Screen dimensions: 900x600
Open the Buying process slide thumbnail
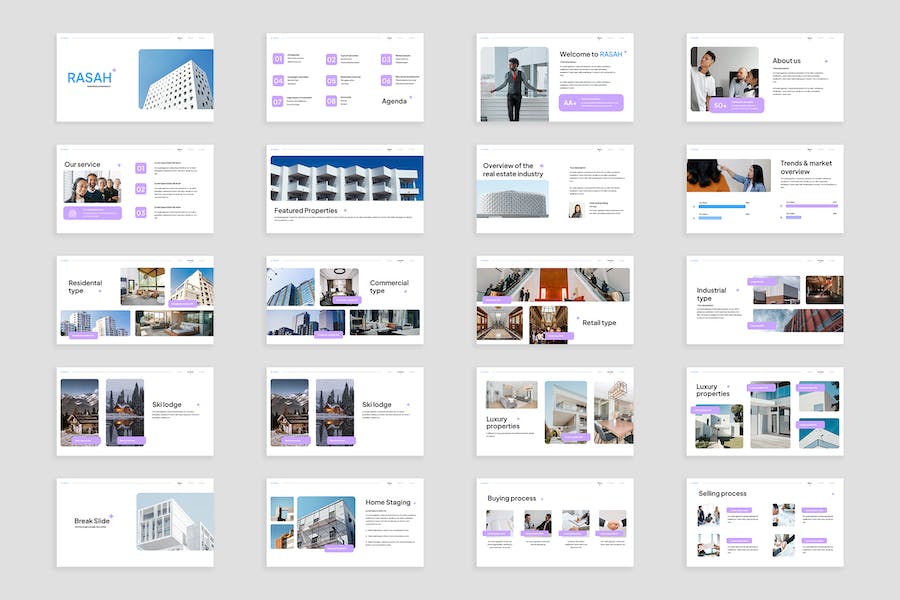point(555,523)
